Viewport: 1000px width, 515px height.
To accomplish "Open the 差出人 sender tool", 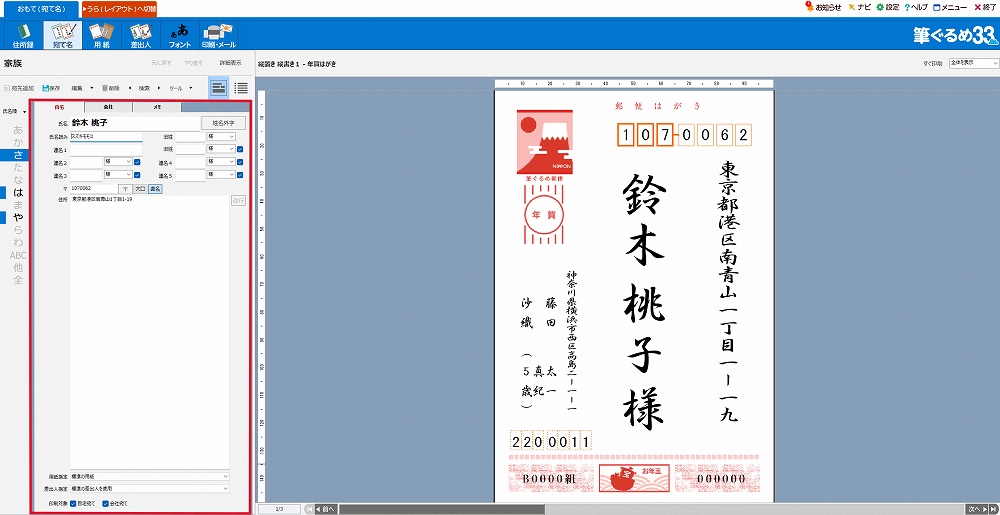I will pos(140,35).
